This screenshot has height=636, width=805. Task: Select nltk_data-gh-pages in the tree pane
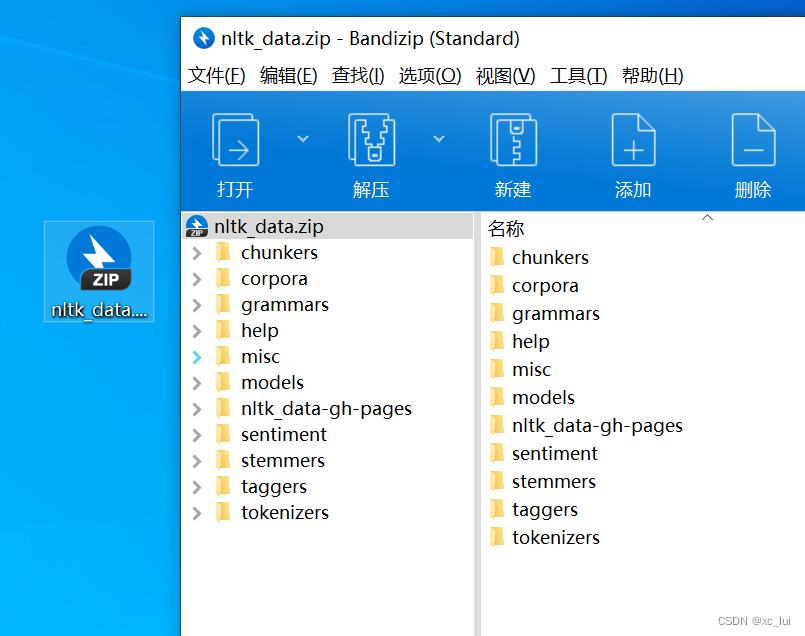[x=314, y=409]
